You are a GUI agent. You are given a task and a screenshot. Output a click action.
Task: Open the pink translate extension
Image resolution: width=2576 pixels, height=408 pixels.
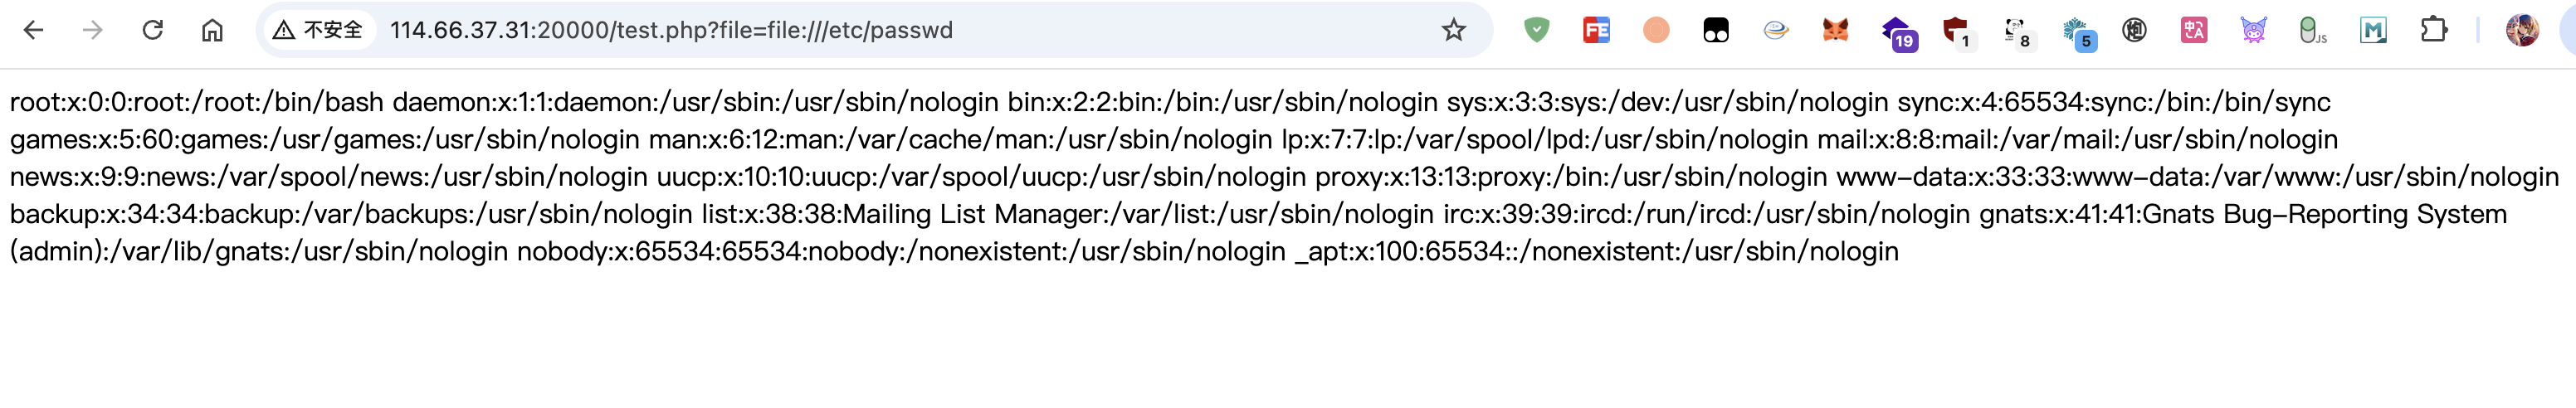click(x=2194, y=30)
